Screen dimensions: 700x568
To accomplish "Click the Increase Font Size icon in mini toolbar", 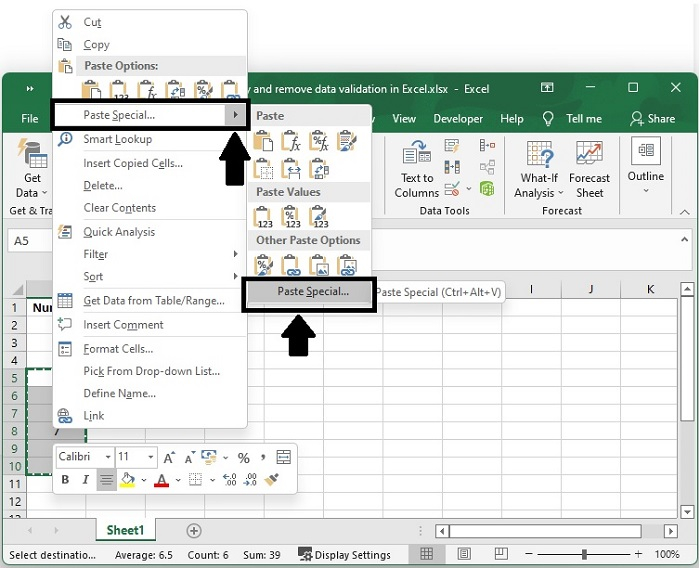I will click(x=169, y=457).
